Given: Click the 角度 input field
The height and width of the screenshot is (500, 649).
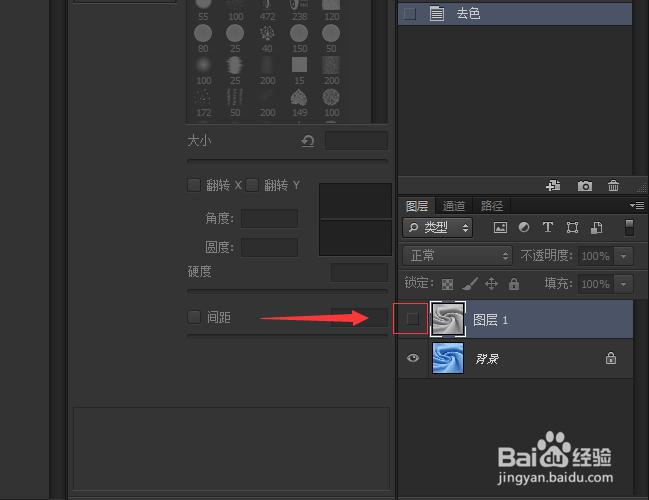Looking at the screenshot, I should point(269,219).
